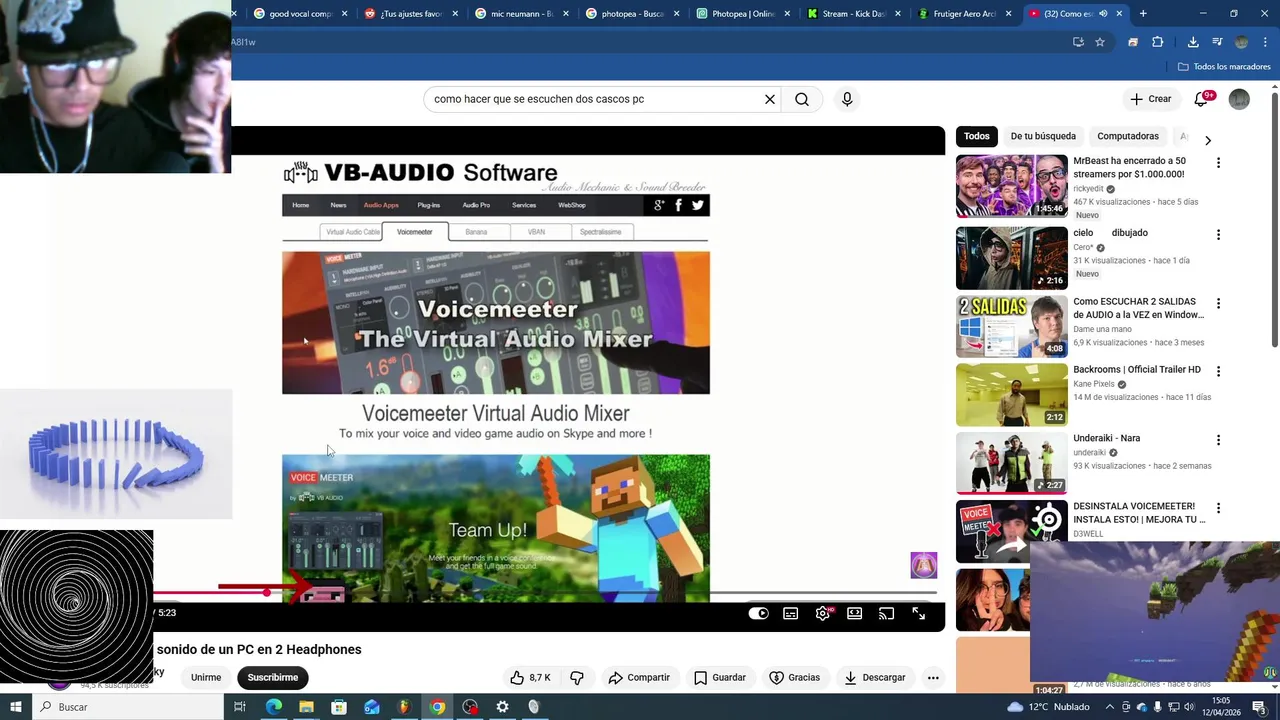Open YouTube notifications bell
This screenshot has width=1280, height=720.
tap(1202, 99)
